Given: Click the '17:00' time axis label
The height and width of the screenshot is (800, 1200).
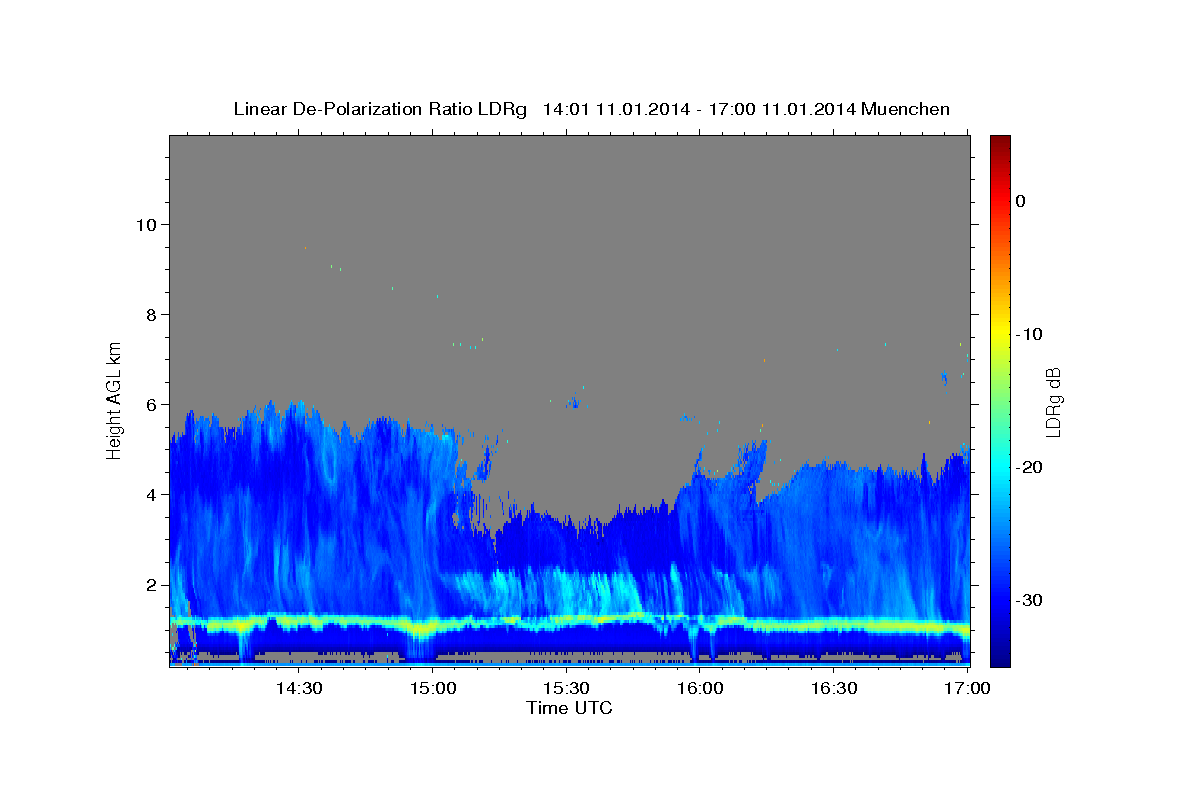Looking at the screenshot, I should coord(967,688).
